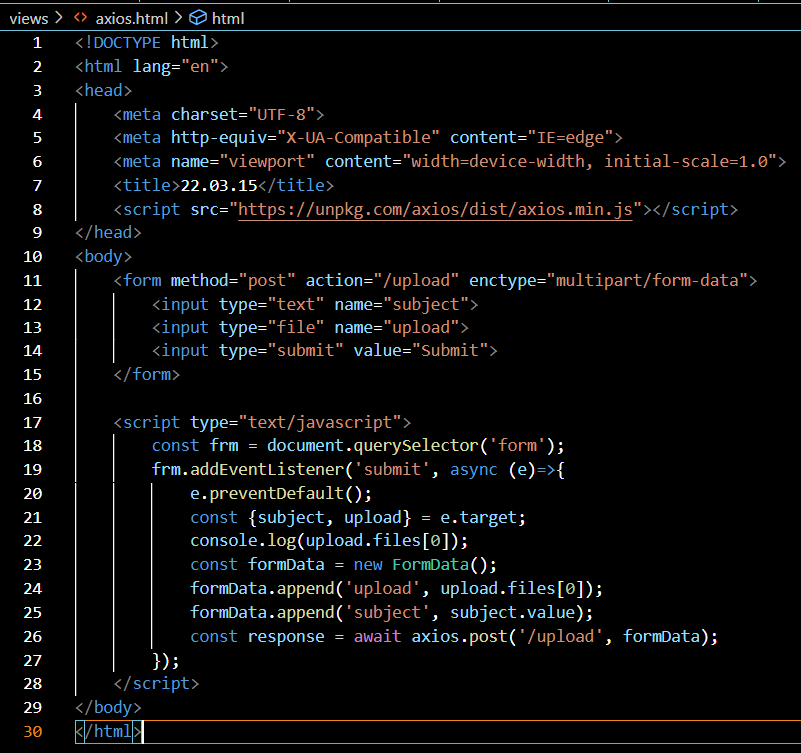Click the initial-scale=1.0 text

(686, 161)
